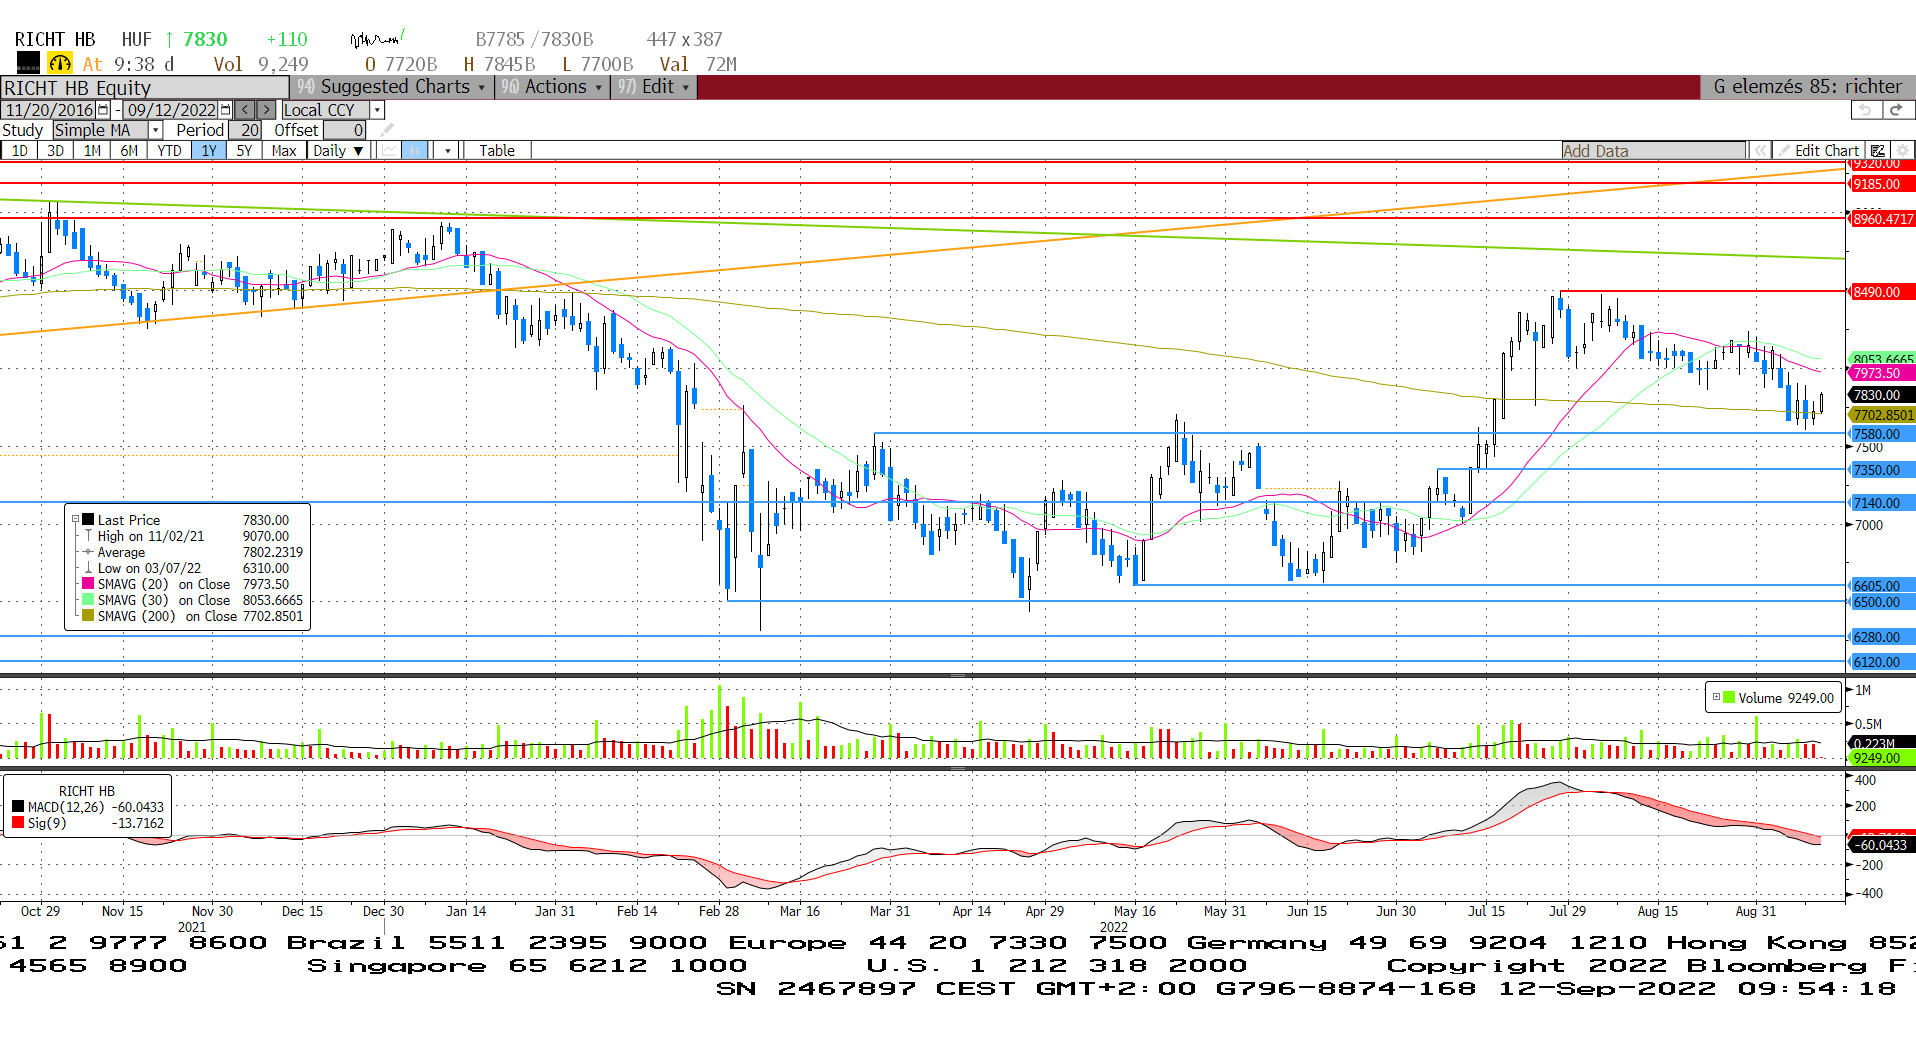Click the undo arrow icon
This screenshot has height=1044, width=1916.
1865,110
